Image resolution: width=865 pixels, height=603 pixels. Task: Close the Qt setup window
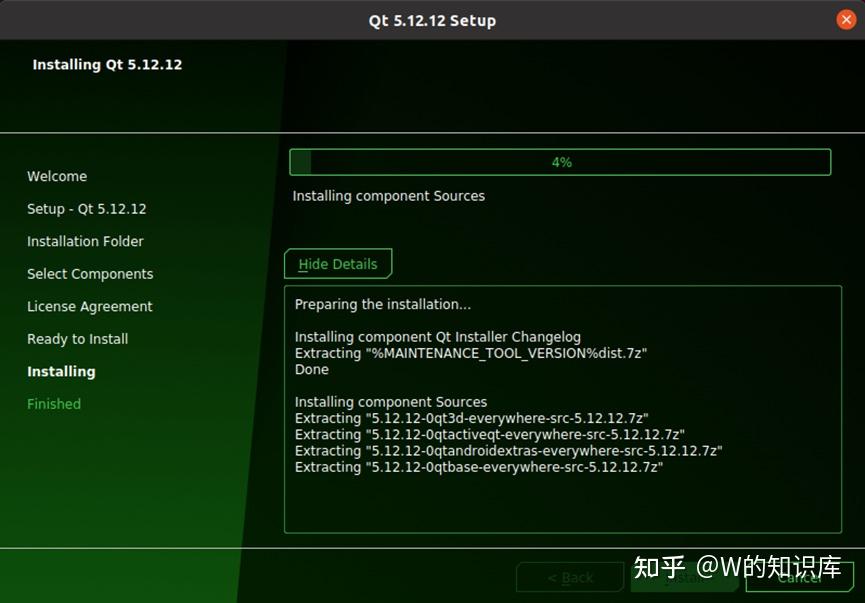847,19
